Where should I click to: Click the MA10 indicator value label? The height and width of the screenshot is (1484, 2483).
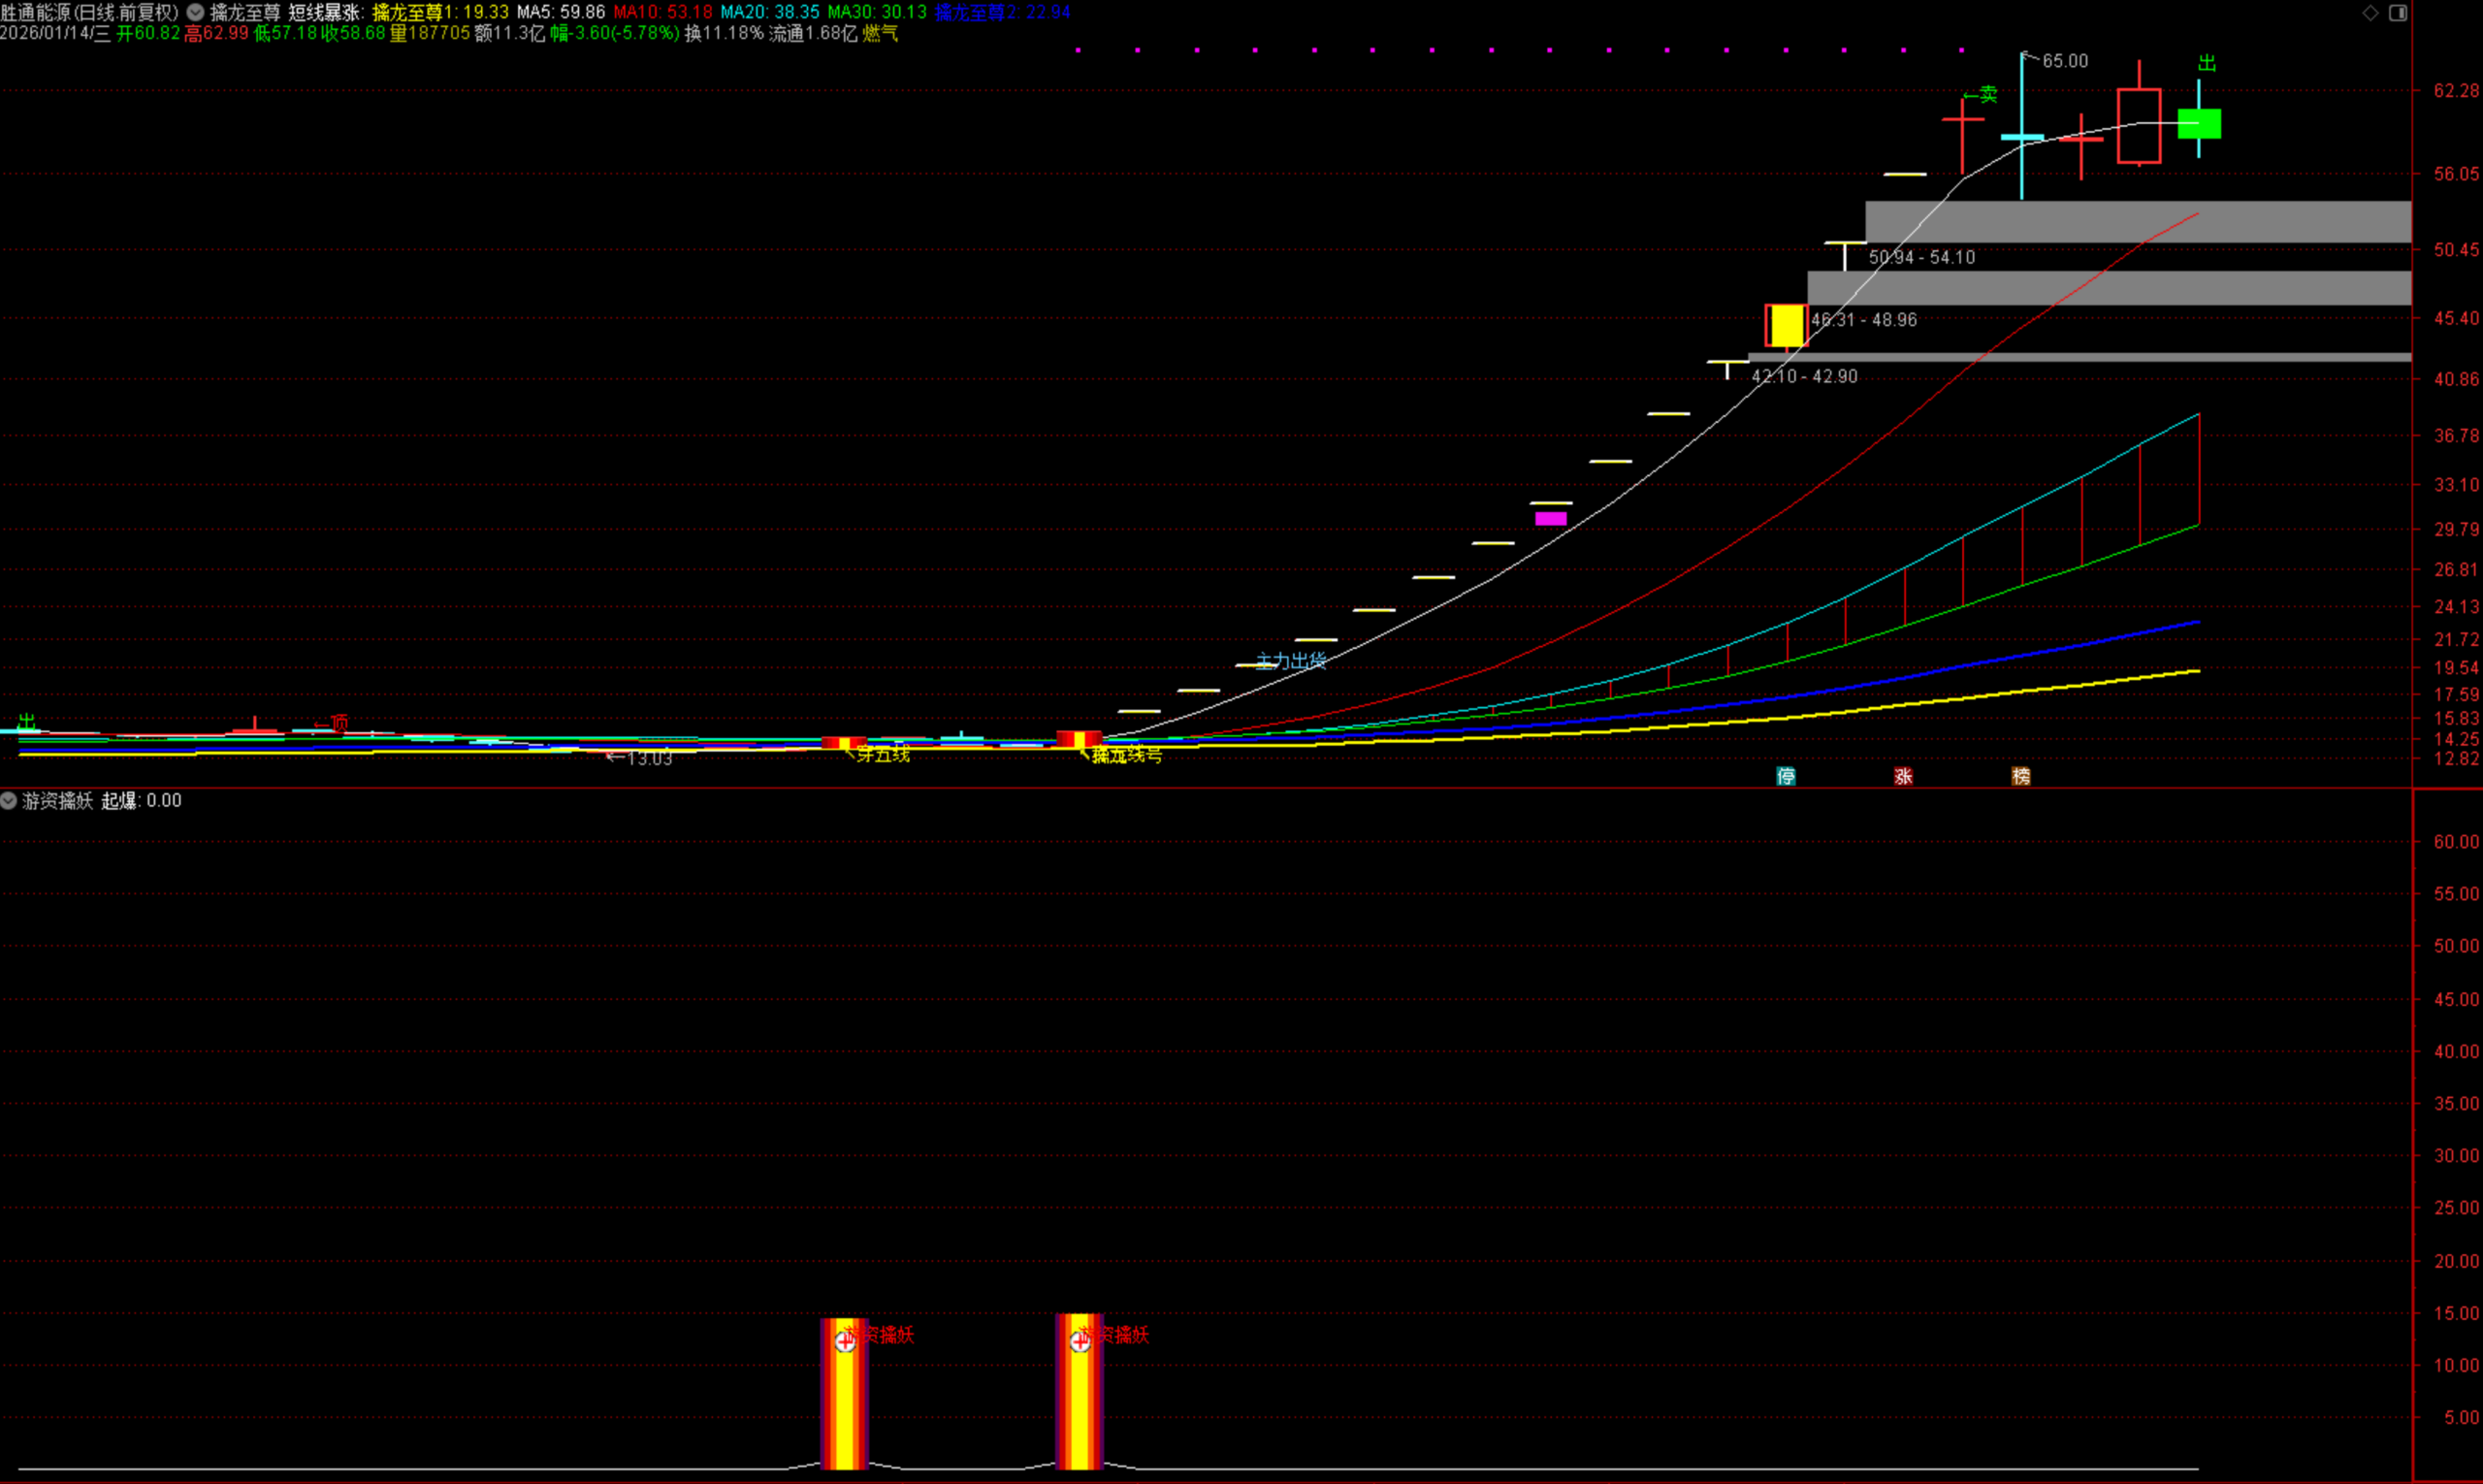663,13
